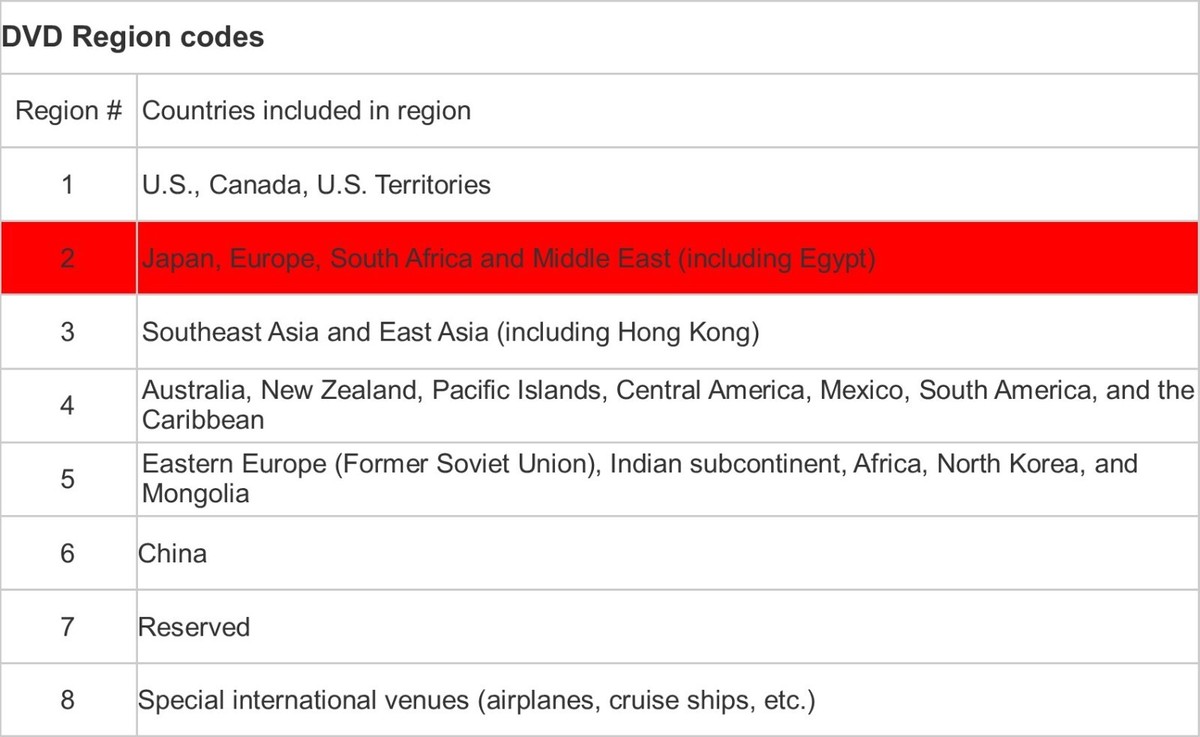Click region number 8 cell

pyautogui.click(x=68, y=700)
